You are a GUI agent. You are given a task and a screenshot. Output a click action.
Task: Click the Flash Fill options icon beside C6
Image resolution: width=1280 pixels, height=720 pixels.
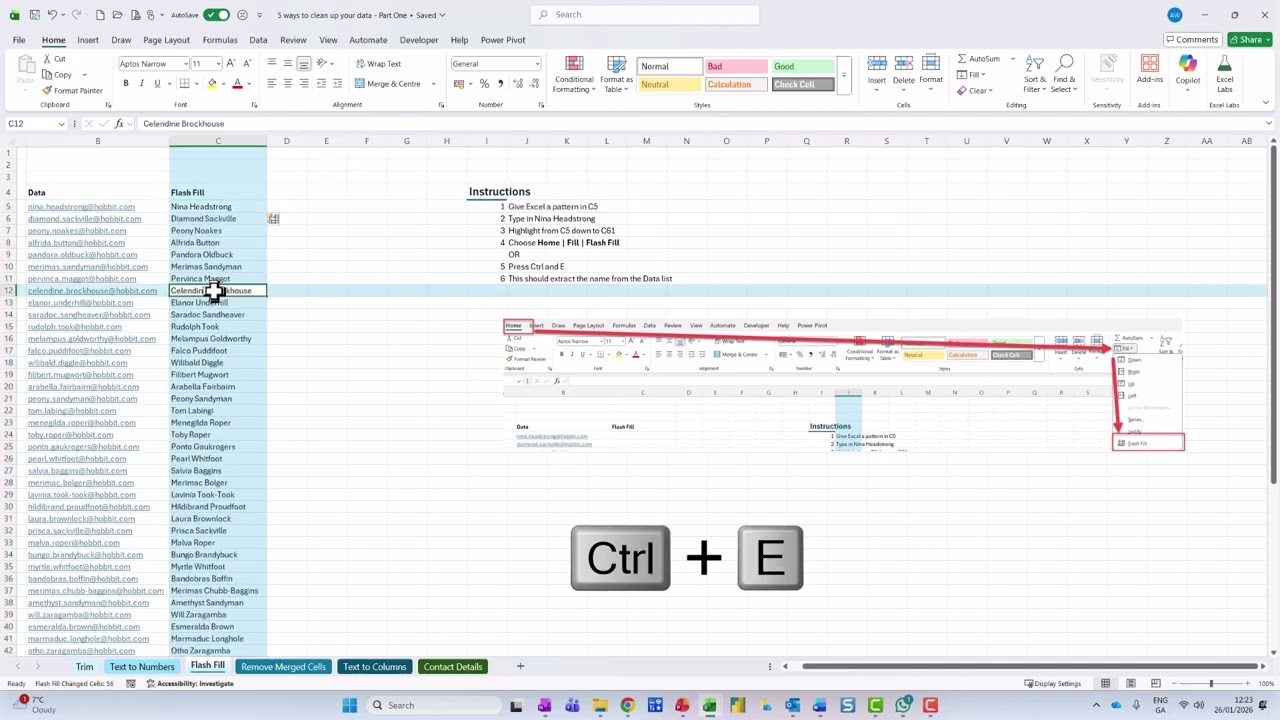tap(273, 218)
